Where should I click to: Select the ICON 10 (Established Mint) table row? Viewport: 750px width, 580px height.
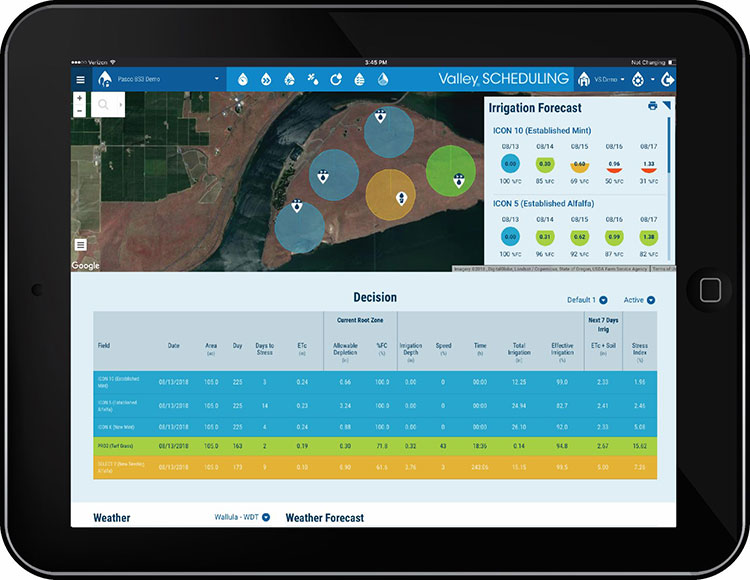375,382
